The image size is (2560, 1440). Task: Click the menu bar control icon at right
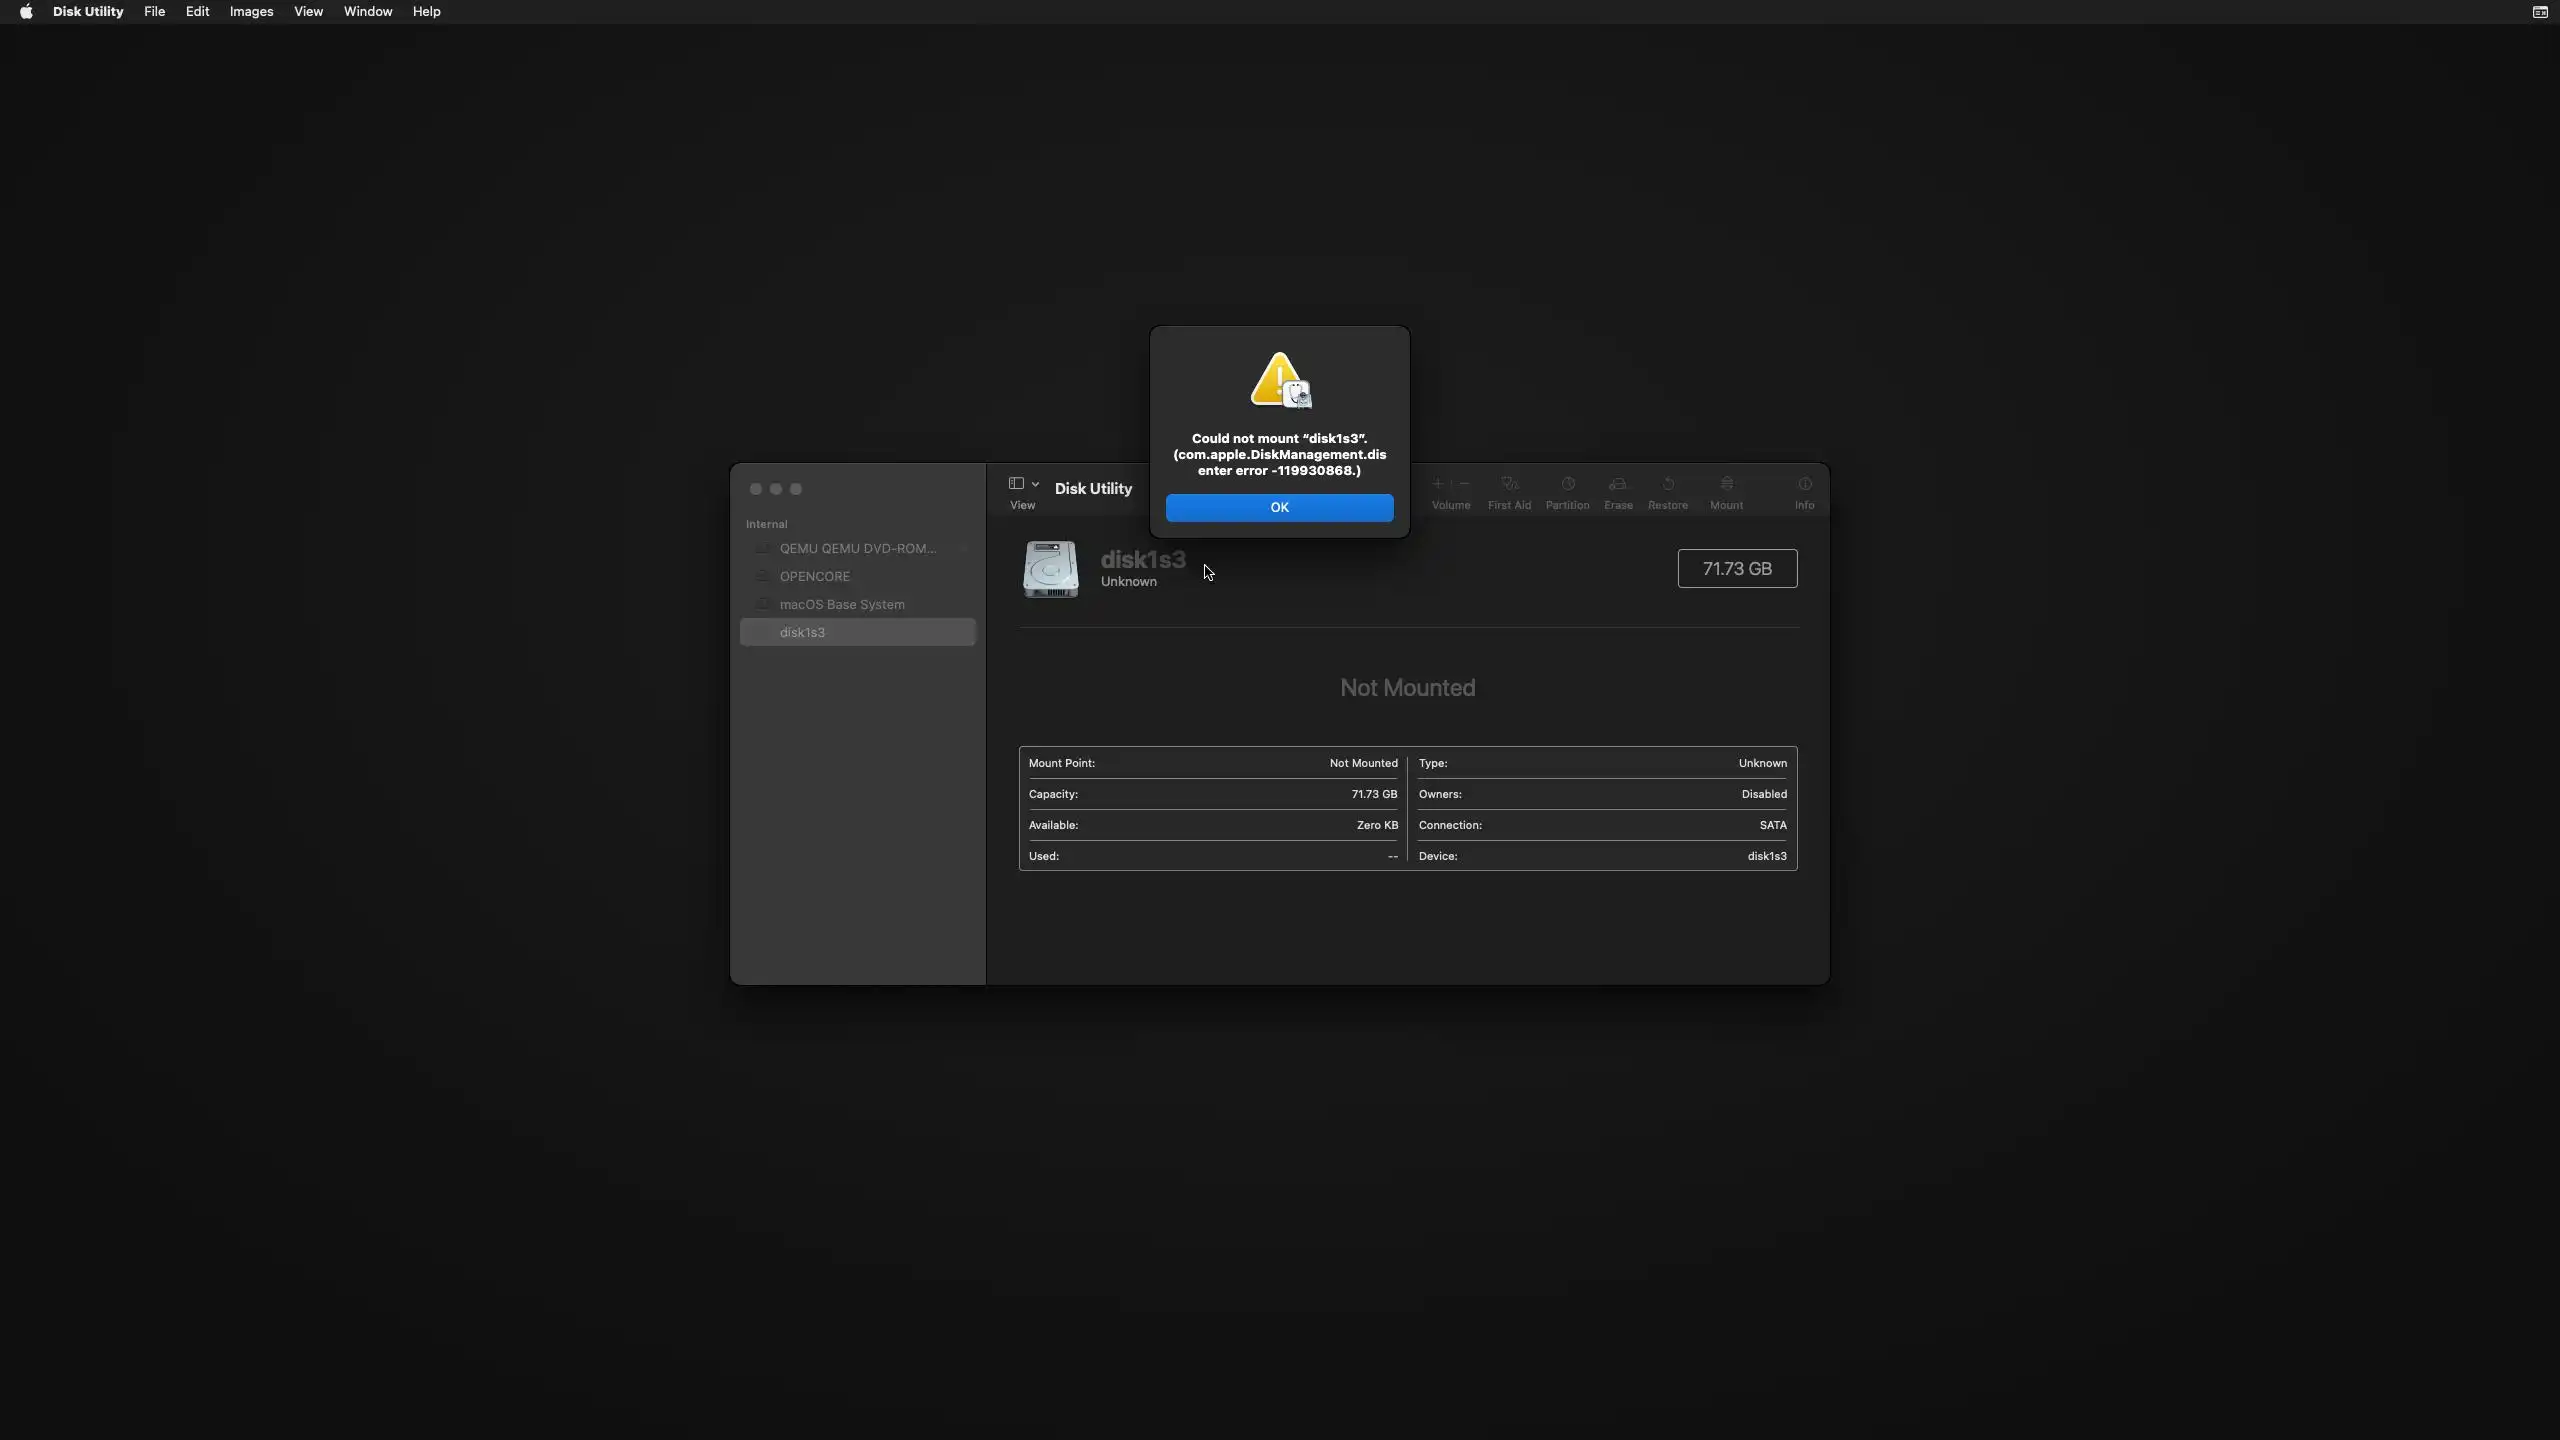coord(2539,12)
